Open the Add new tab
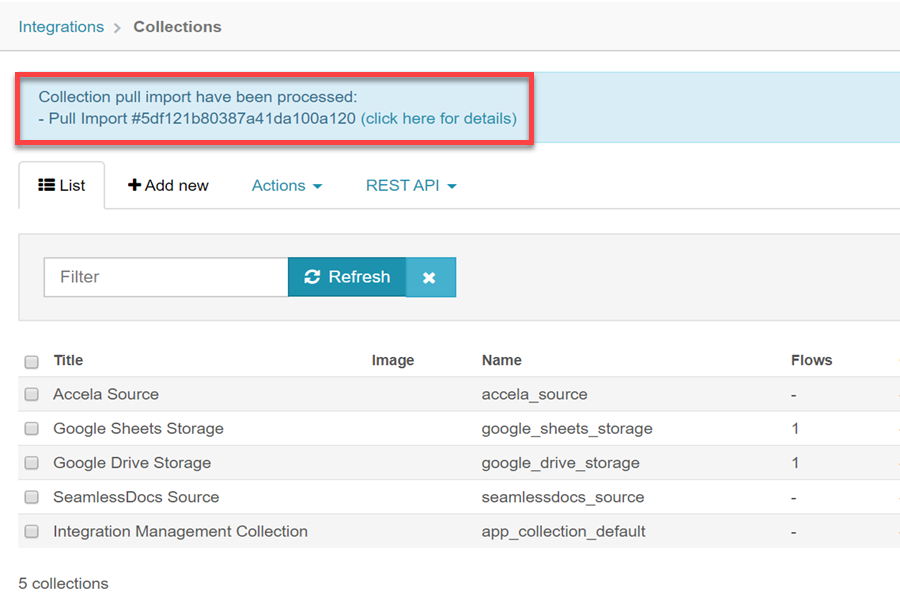900x600 pixels. click(168, 185)
